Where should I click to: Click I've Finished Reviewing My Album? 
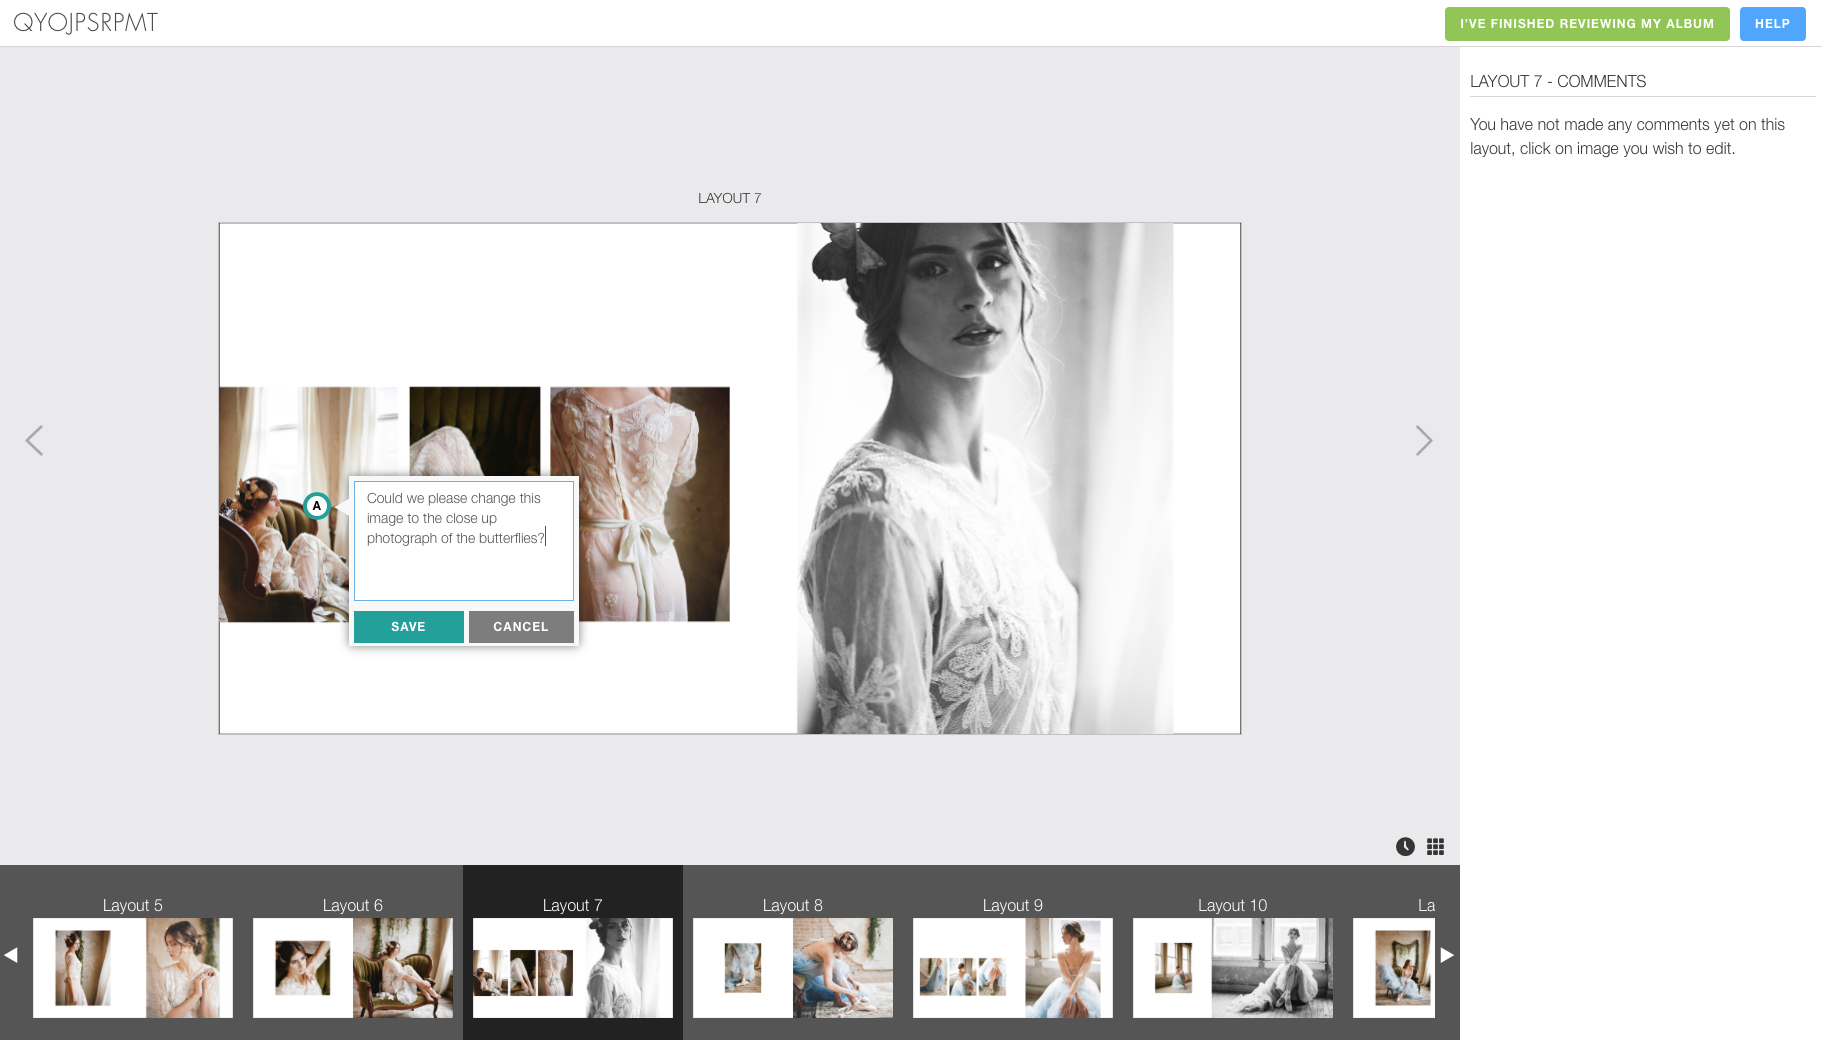(x=1587, y=24)
